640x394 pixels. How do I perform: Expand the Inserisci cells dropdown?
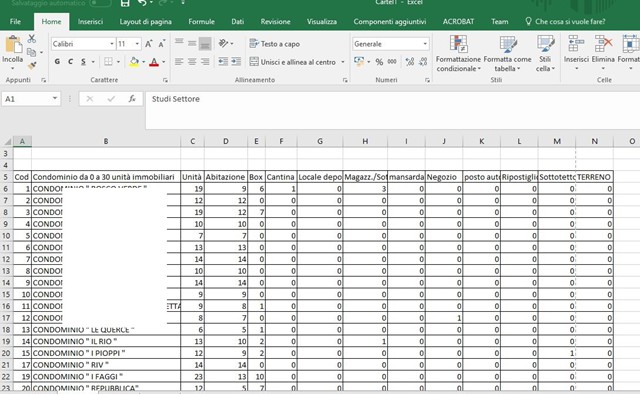tap(576, 69)
